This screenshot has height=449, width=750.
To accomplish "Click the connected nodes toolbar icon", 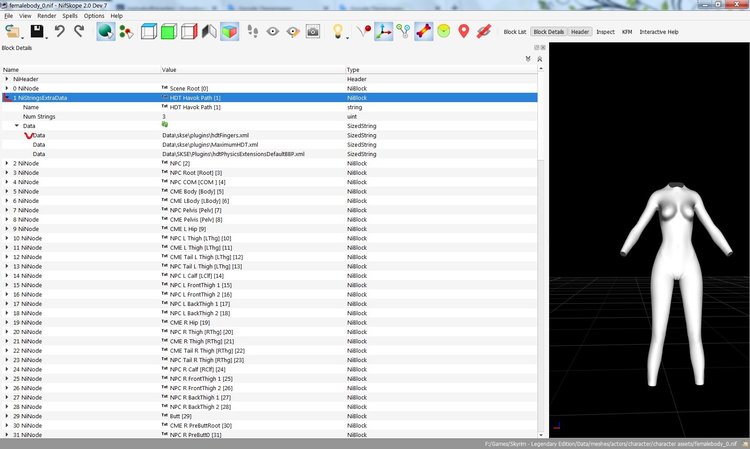I will [403, 32].
